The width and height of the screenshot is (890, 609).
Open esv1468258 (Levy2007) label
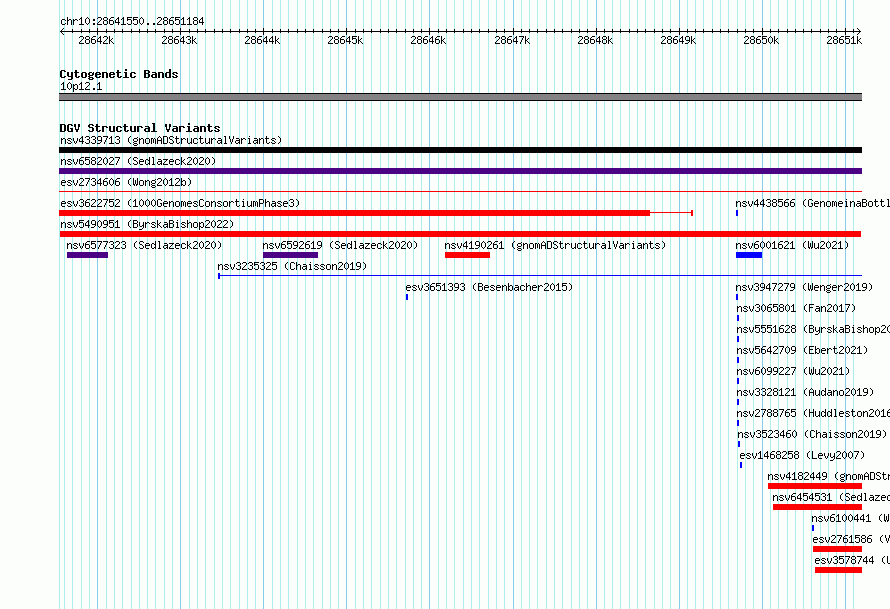tap(802, 455)
